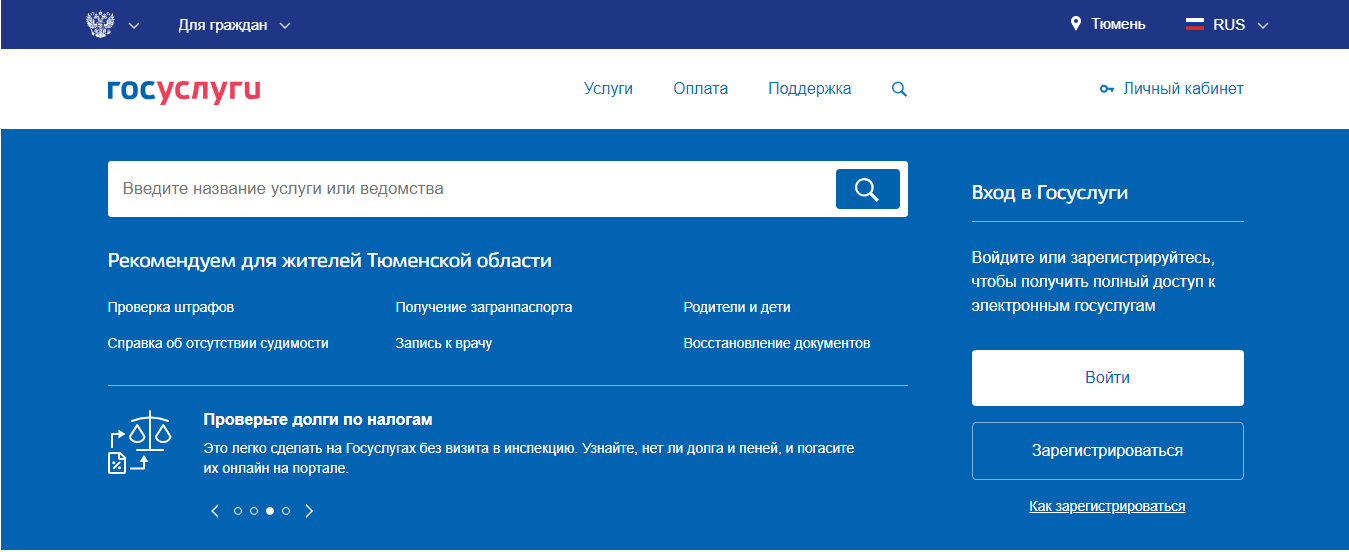Expand the dropdown beside the emblem
Viewport: 1349px width, 552px height.
(x=134, y=25)
